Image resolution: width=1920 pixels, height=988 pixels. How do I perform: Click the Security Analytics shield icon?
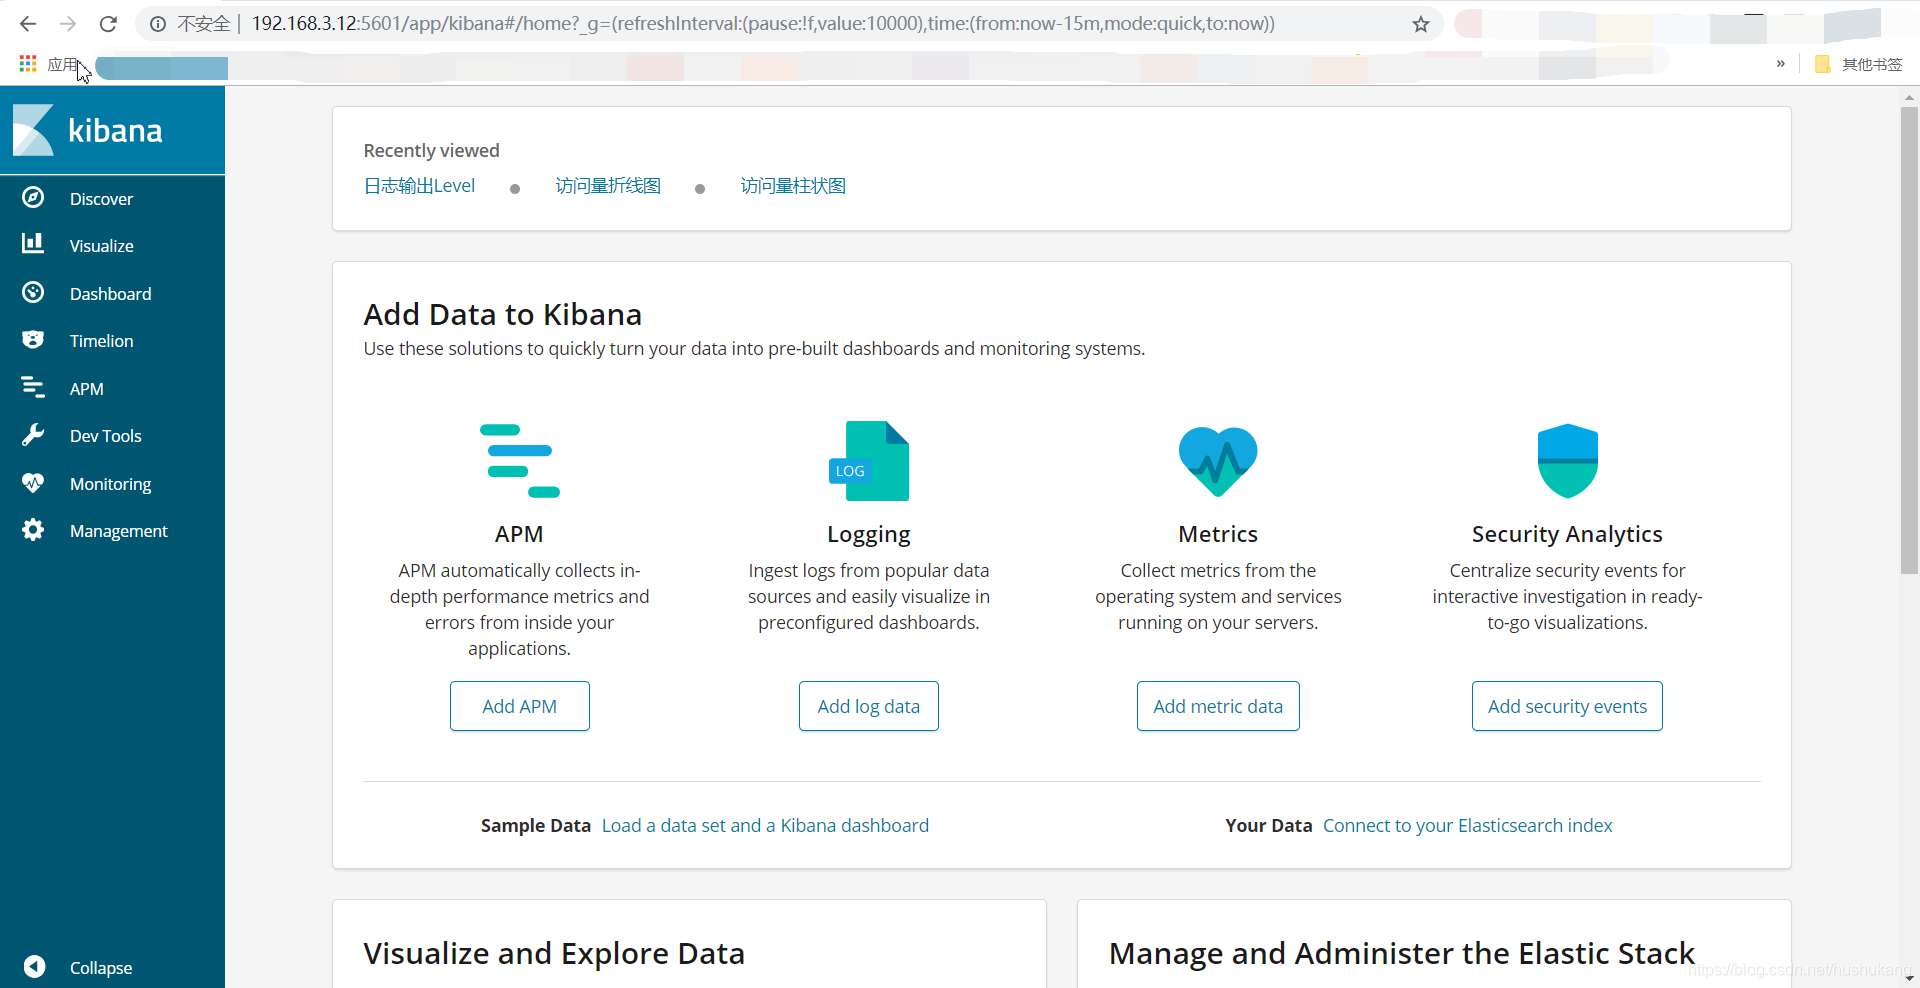coord(1567,461)
